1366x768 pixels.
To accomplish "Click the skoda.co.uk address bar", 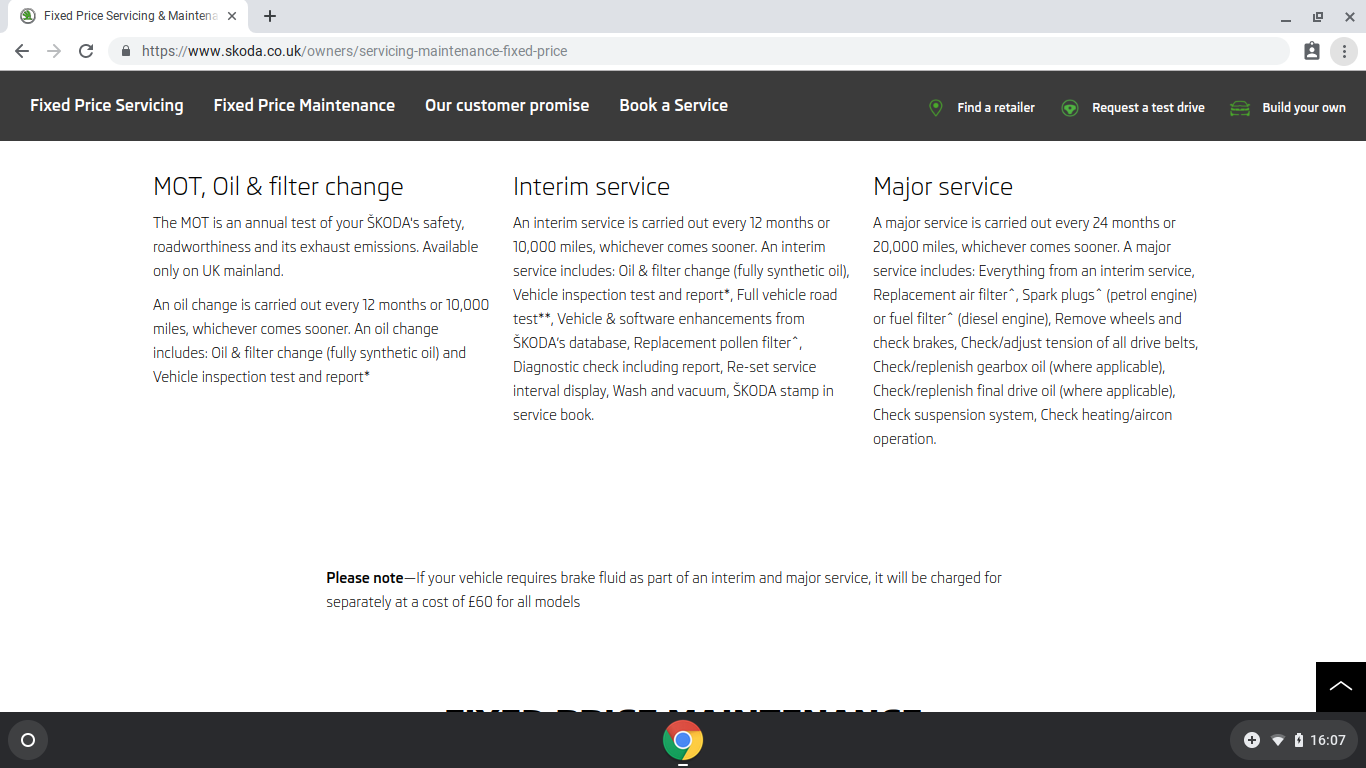I will (700, 51).
